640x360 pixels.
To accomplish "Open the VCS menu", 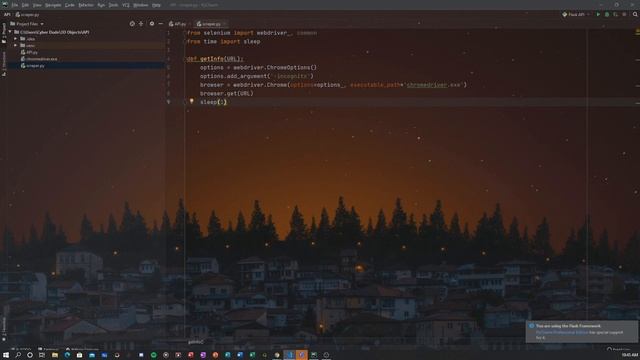I will pyautogui.click(x=126, y=5).
